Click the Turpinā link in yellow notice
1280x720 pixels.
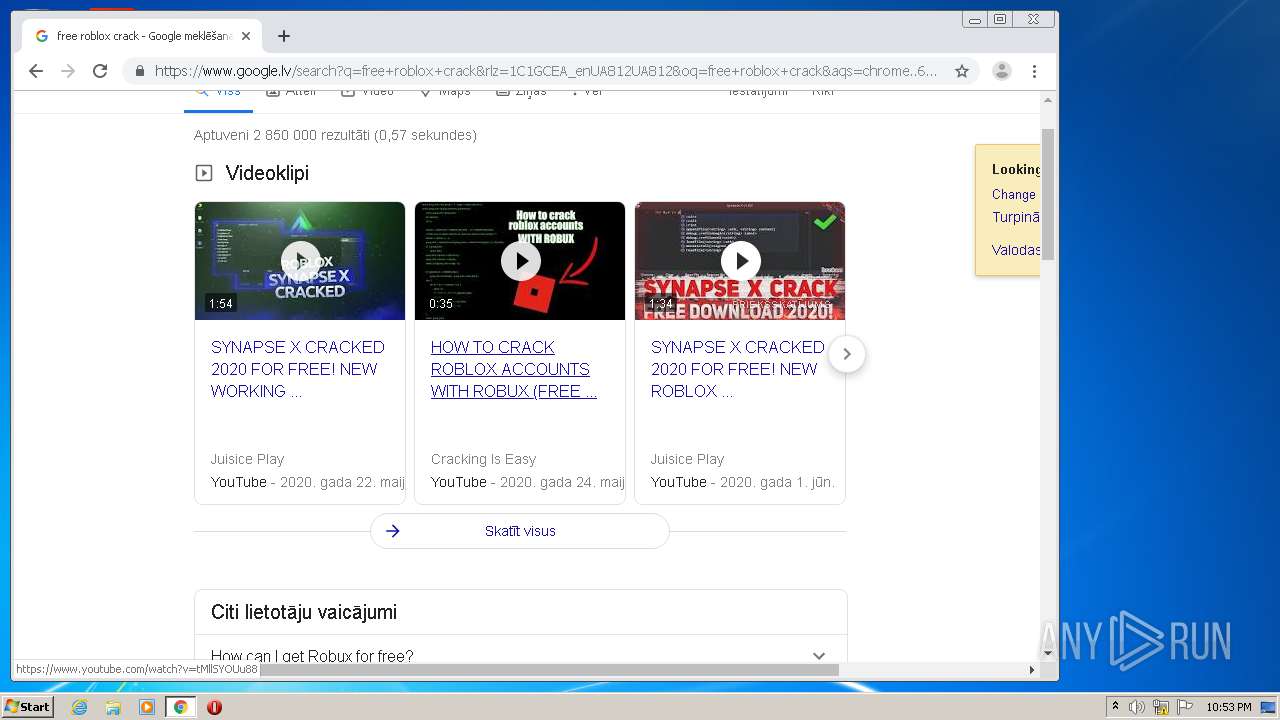point(1016,217)
